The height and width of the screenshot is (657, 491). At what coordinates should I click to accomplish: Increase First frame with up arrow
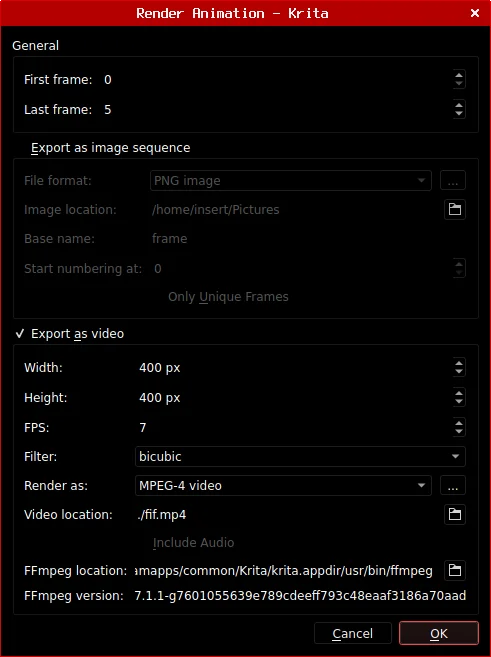(459, 75)
